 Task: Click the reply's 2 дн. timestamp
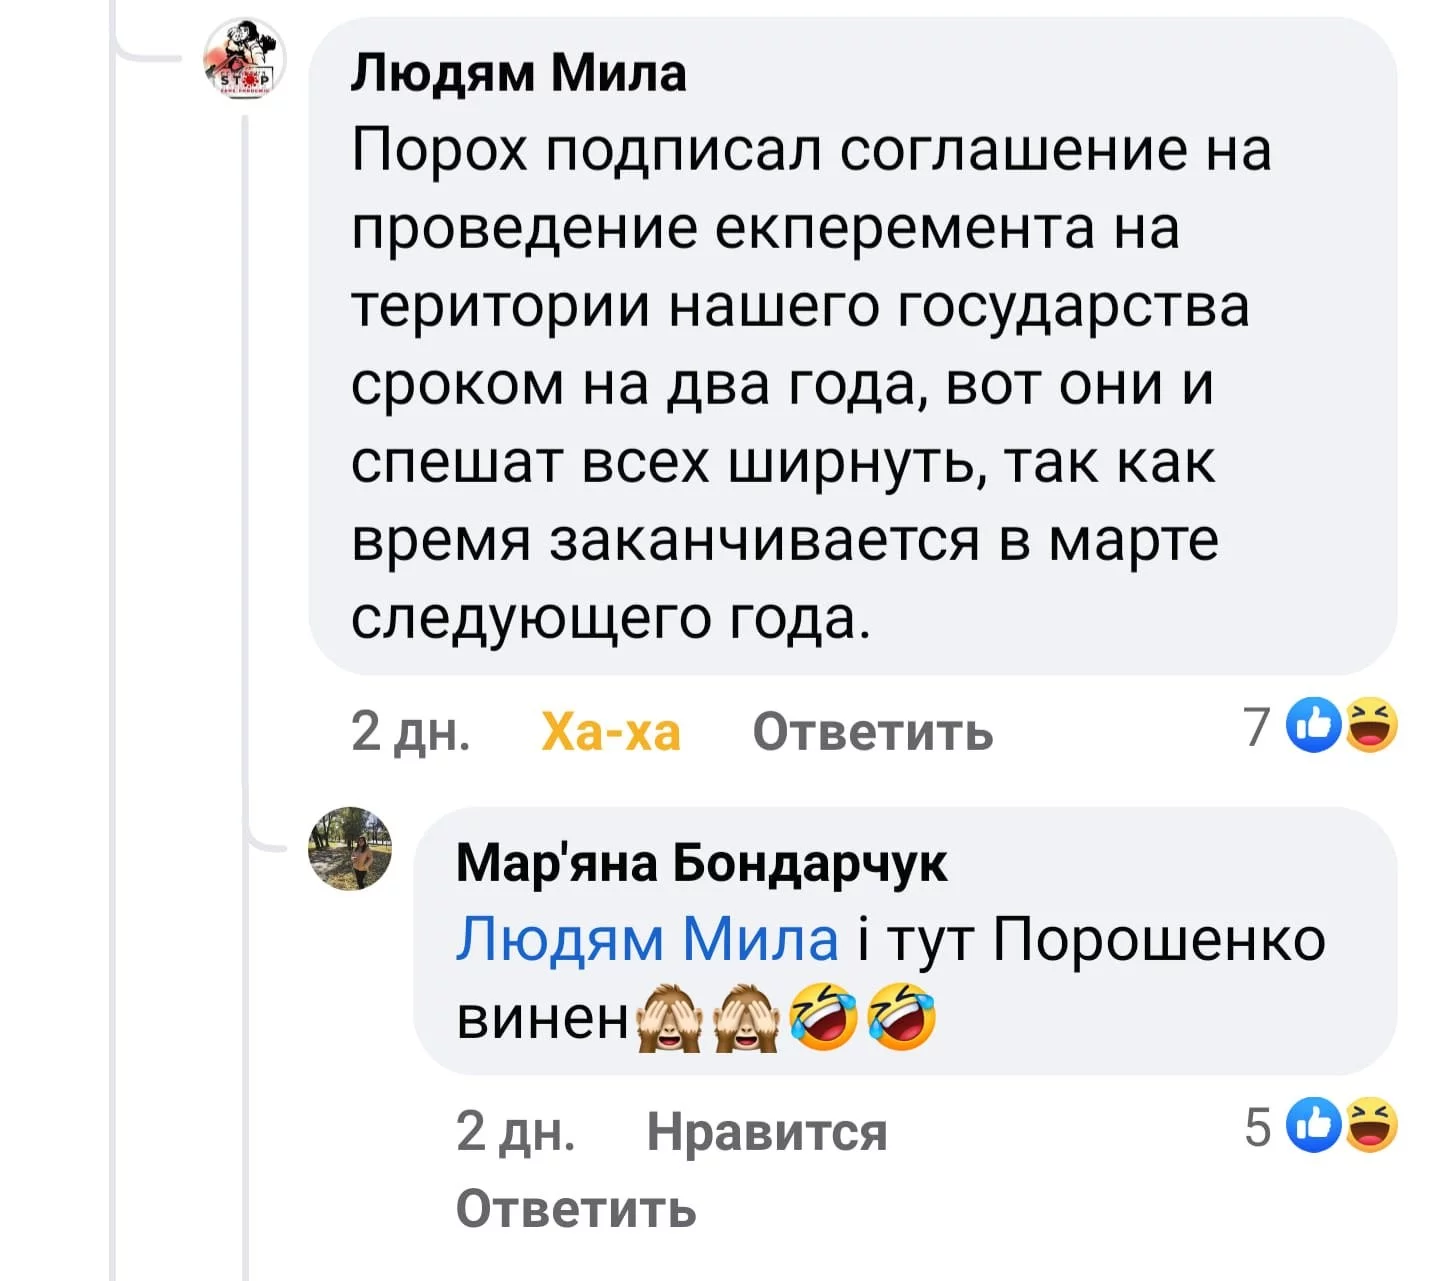coord(515,1131)
